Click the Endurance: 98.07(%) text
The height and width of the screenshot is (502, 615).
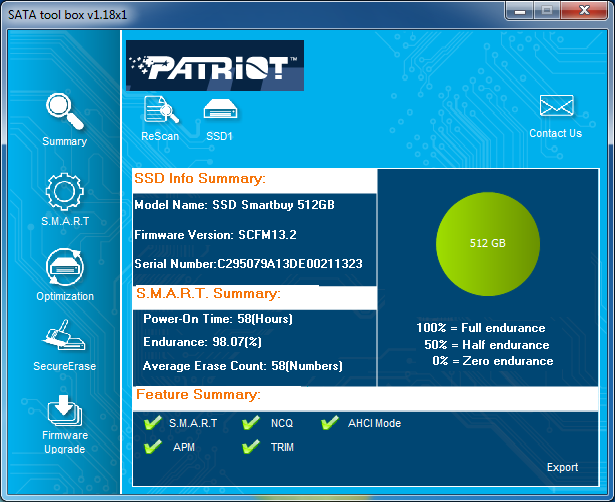[x=202, y=342]
